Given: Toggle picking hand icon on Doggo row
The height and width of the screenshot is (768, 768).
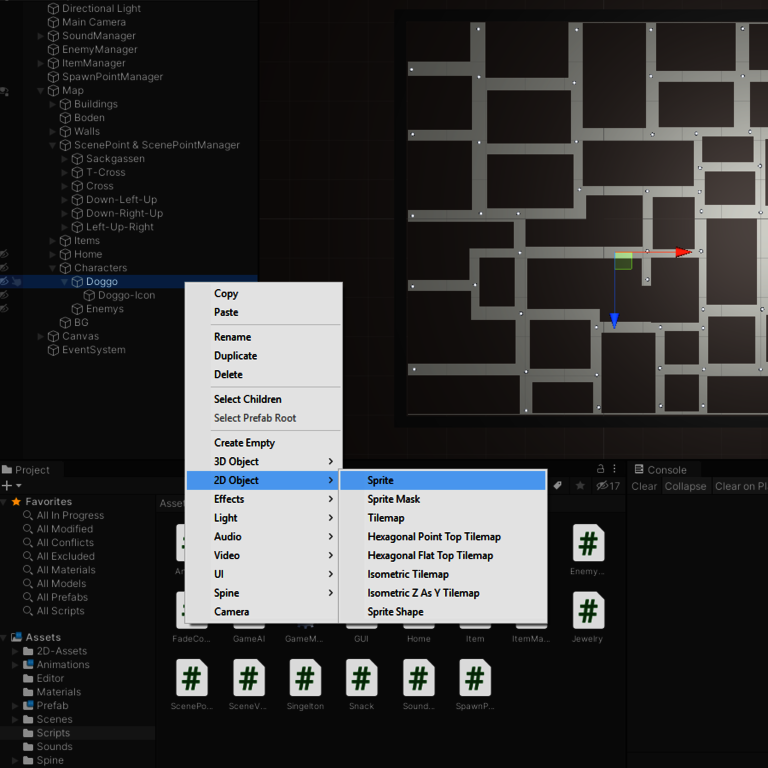Looking at the screenshot, I should (16, 281).
